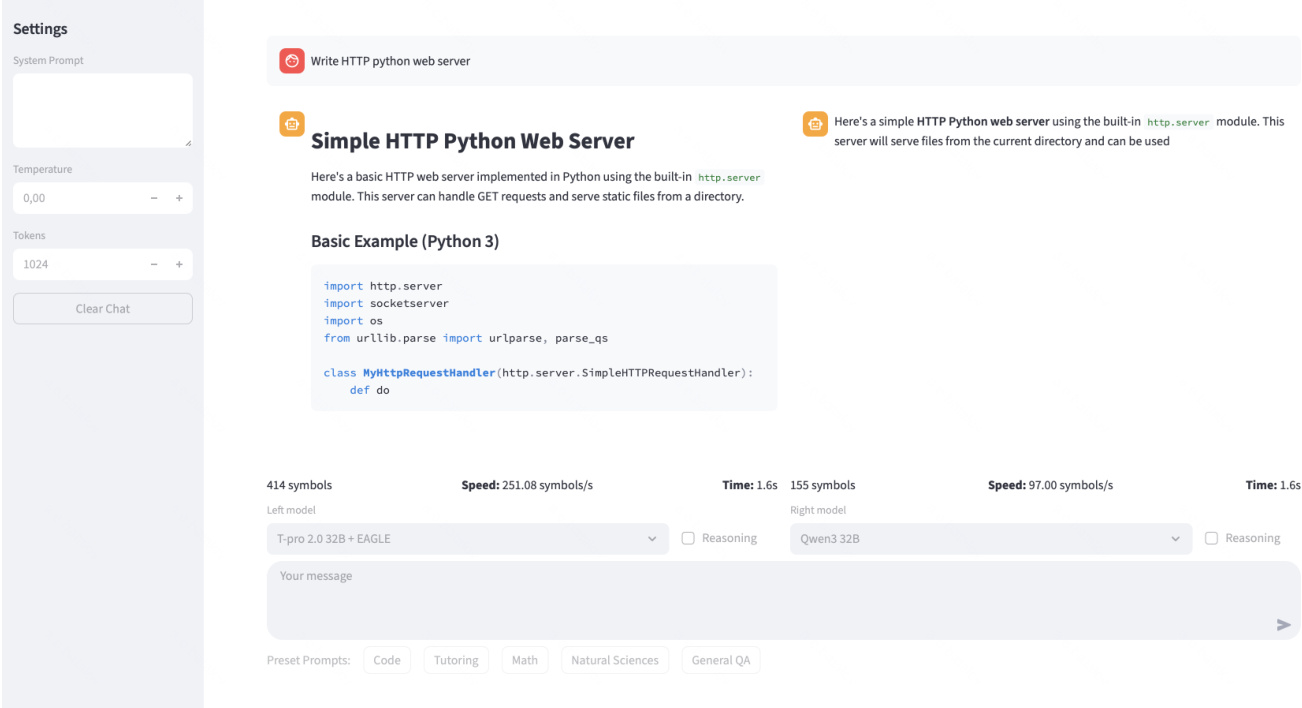Choose the Math preset prompt

pos(525,660)
